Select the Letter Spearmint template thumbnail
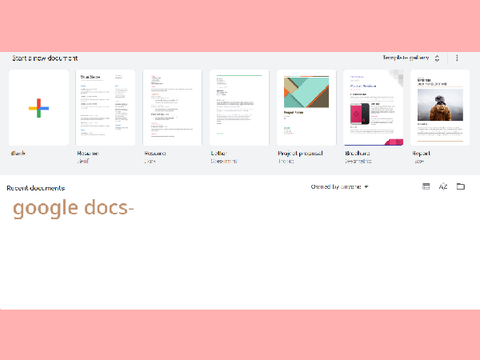Screen dimensions: 480x360 coord(239,108)
